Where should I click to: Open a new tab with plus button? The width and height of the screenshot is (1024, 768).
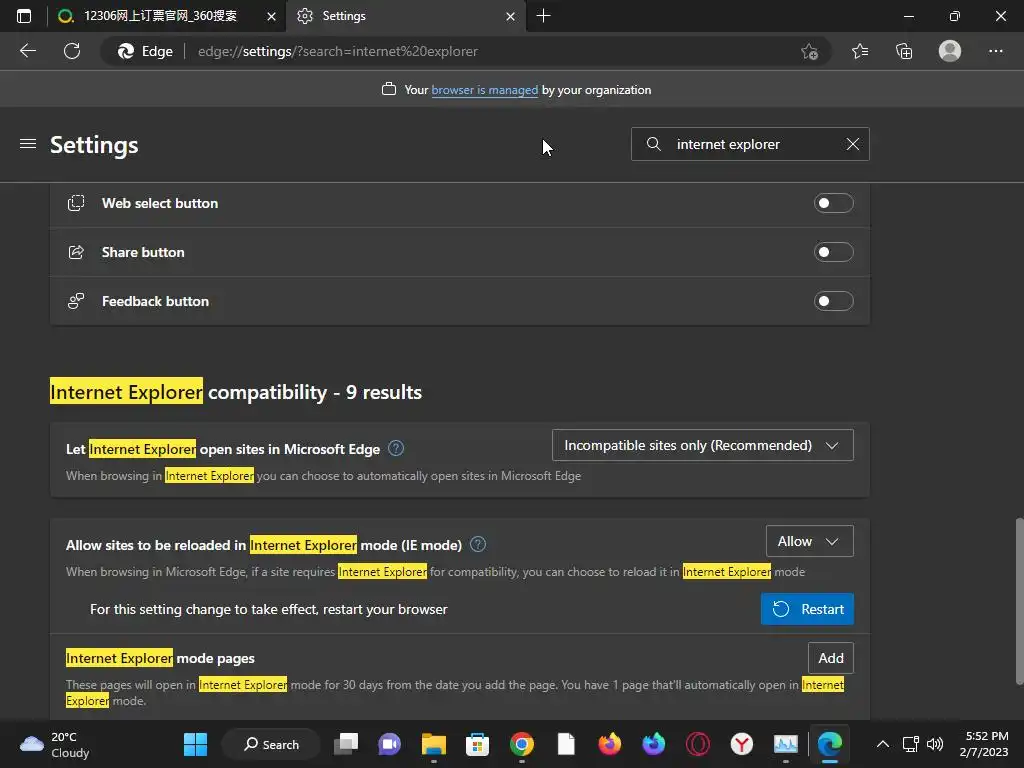pyautogui.click(x=543, y=16)
